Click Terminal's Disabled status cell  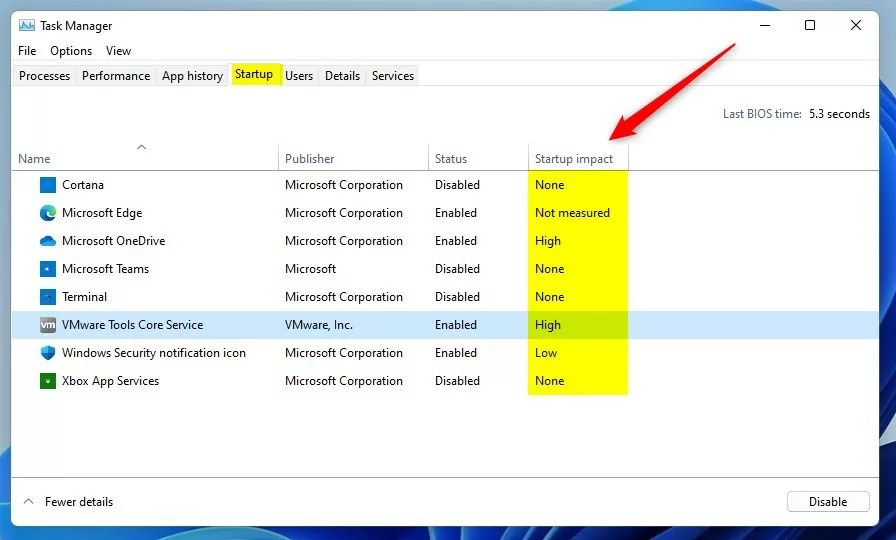457,297
